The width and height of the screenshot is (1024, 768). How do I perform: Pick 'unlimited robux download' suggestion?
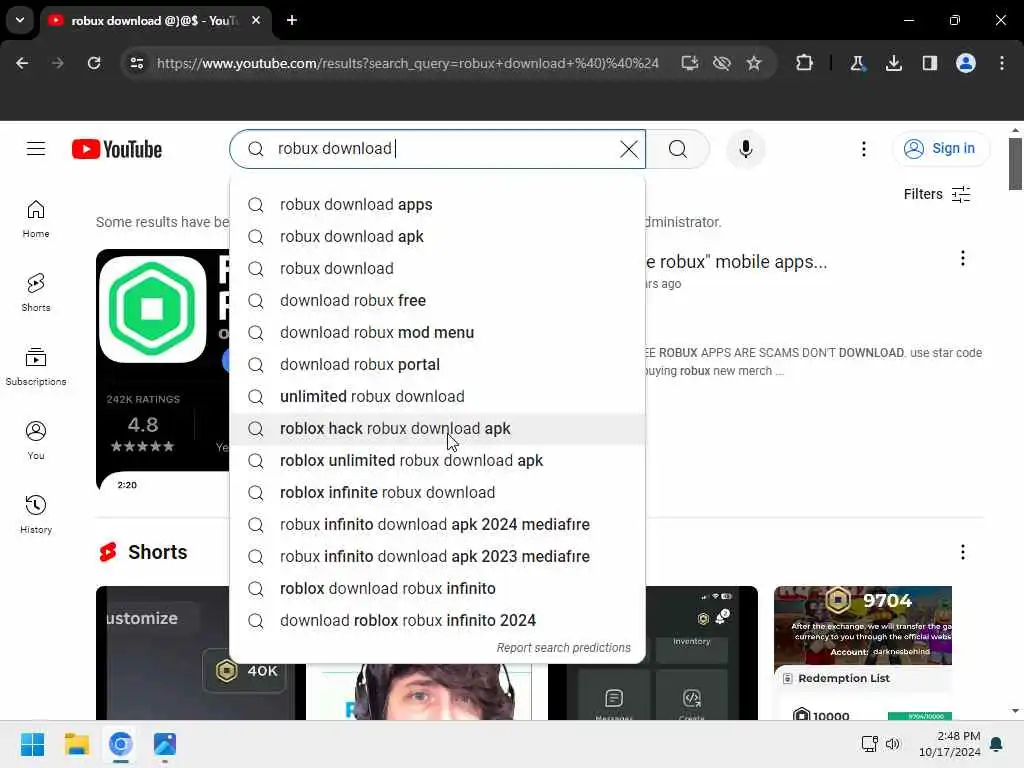[x=438, y=396]
